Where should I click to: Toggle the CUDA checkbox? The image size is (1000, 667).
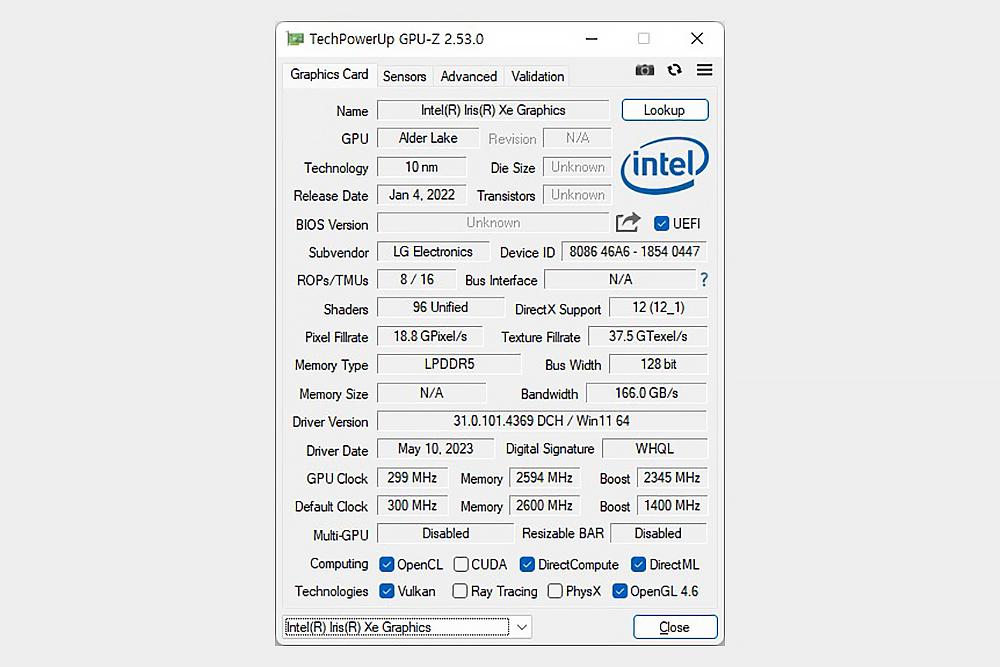pyautogui.click(x=461, y=564)
